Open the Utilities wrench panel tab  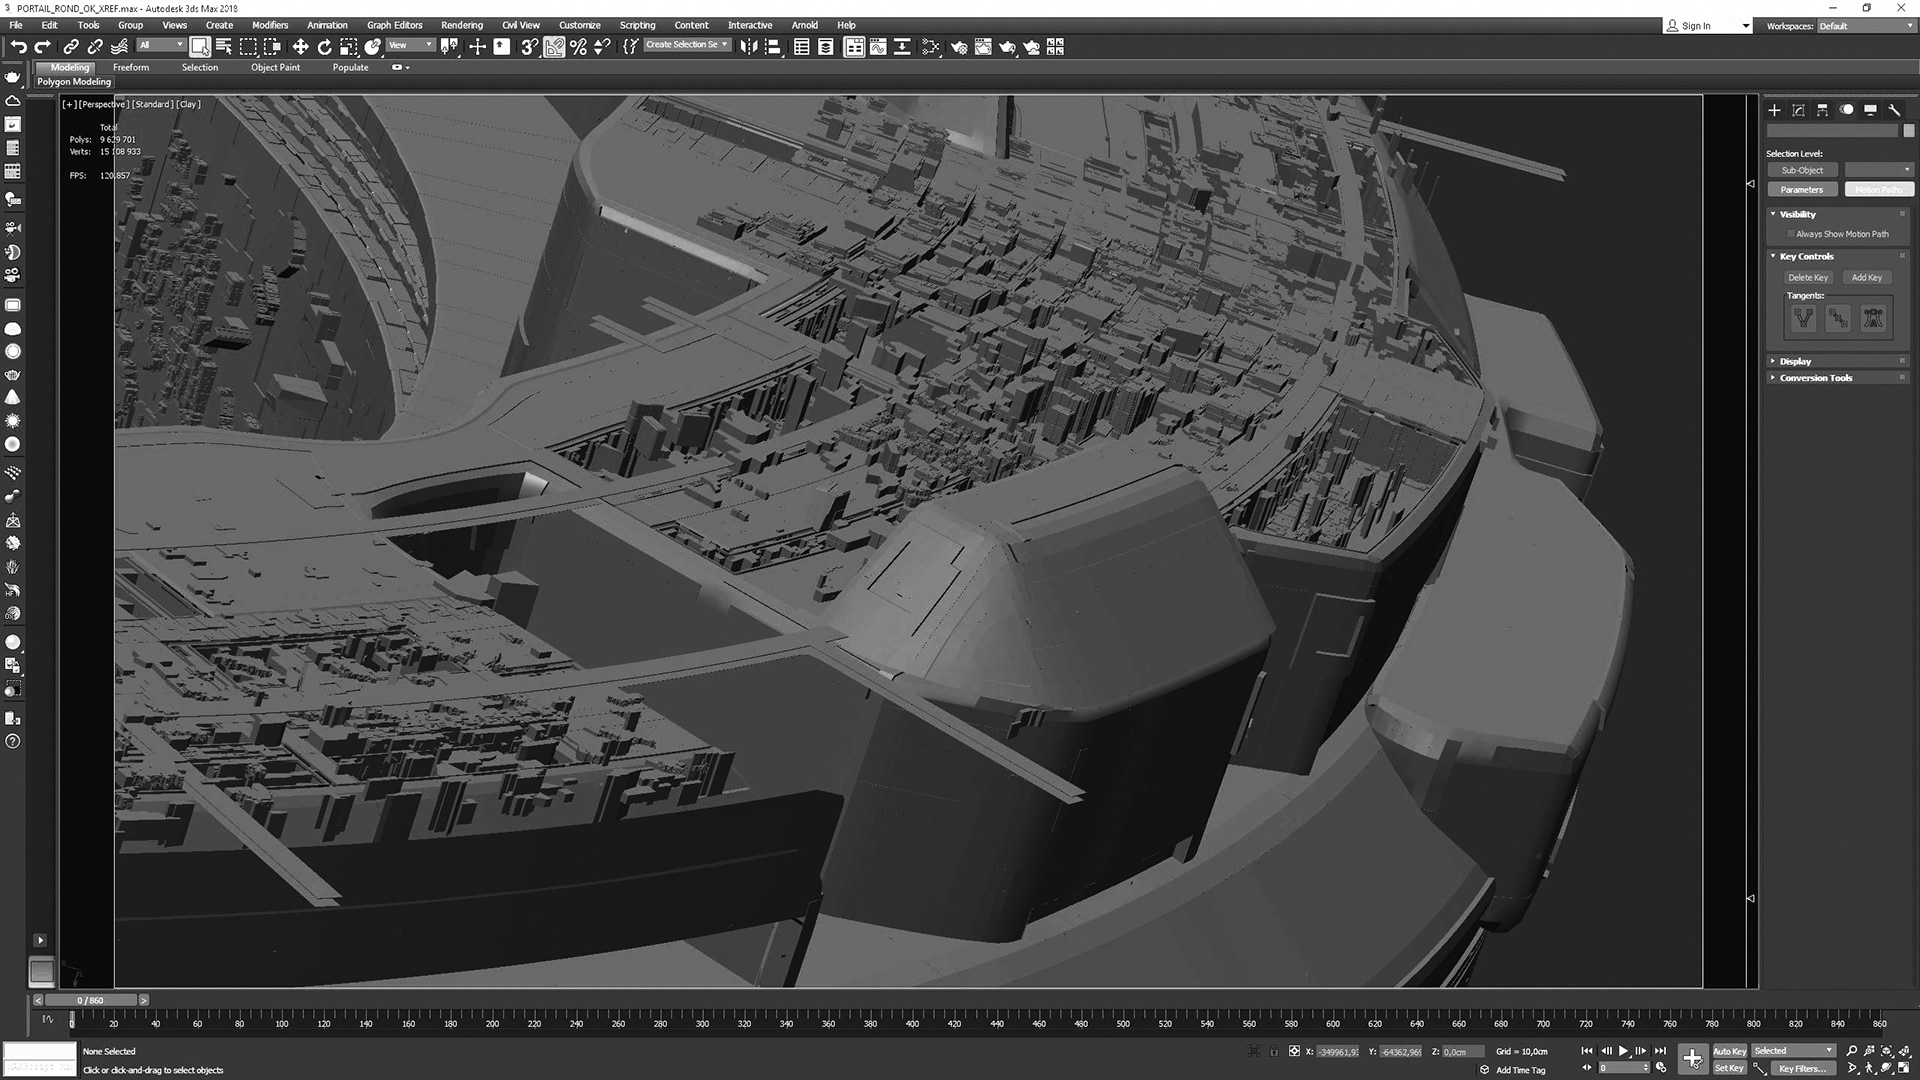point(1894,110)
